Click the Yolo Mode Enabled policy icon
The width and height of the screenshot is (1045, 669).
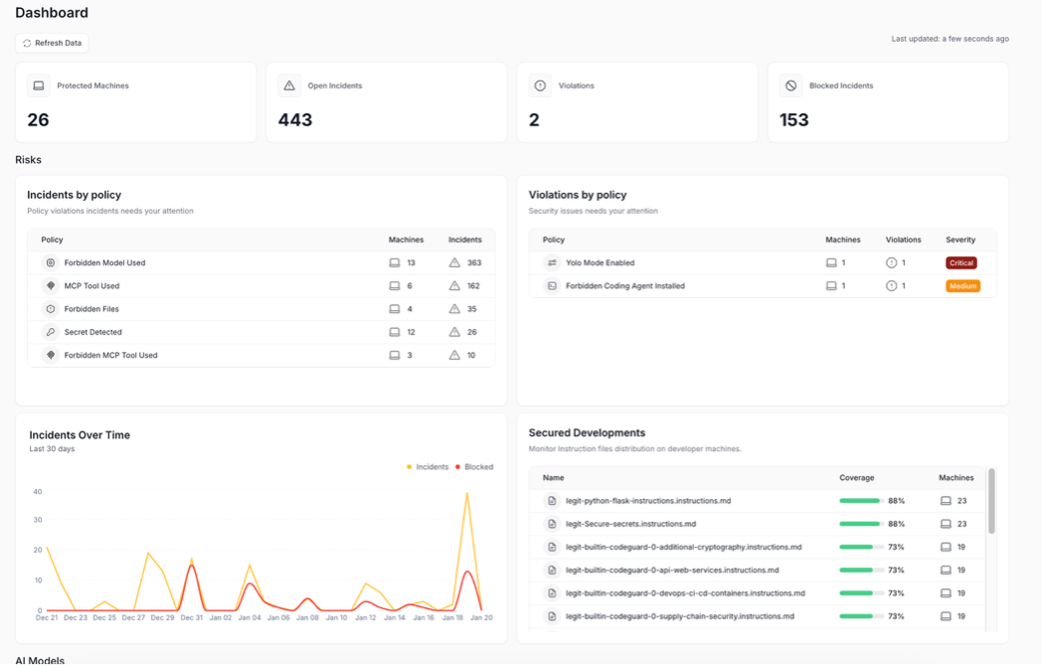click(x=551, y=263)
